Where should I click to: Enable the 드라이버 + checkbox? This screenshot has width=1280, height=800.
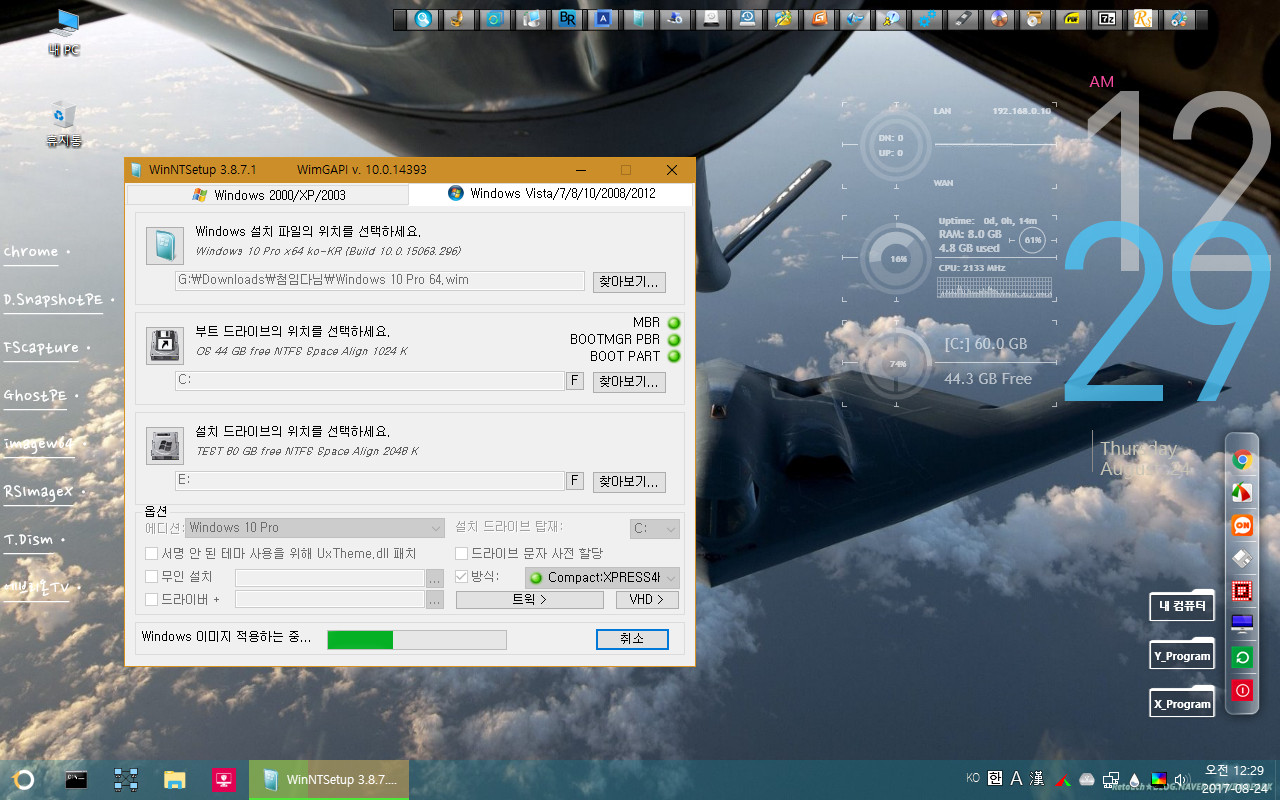click(x=151, y=599)
